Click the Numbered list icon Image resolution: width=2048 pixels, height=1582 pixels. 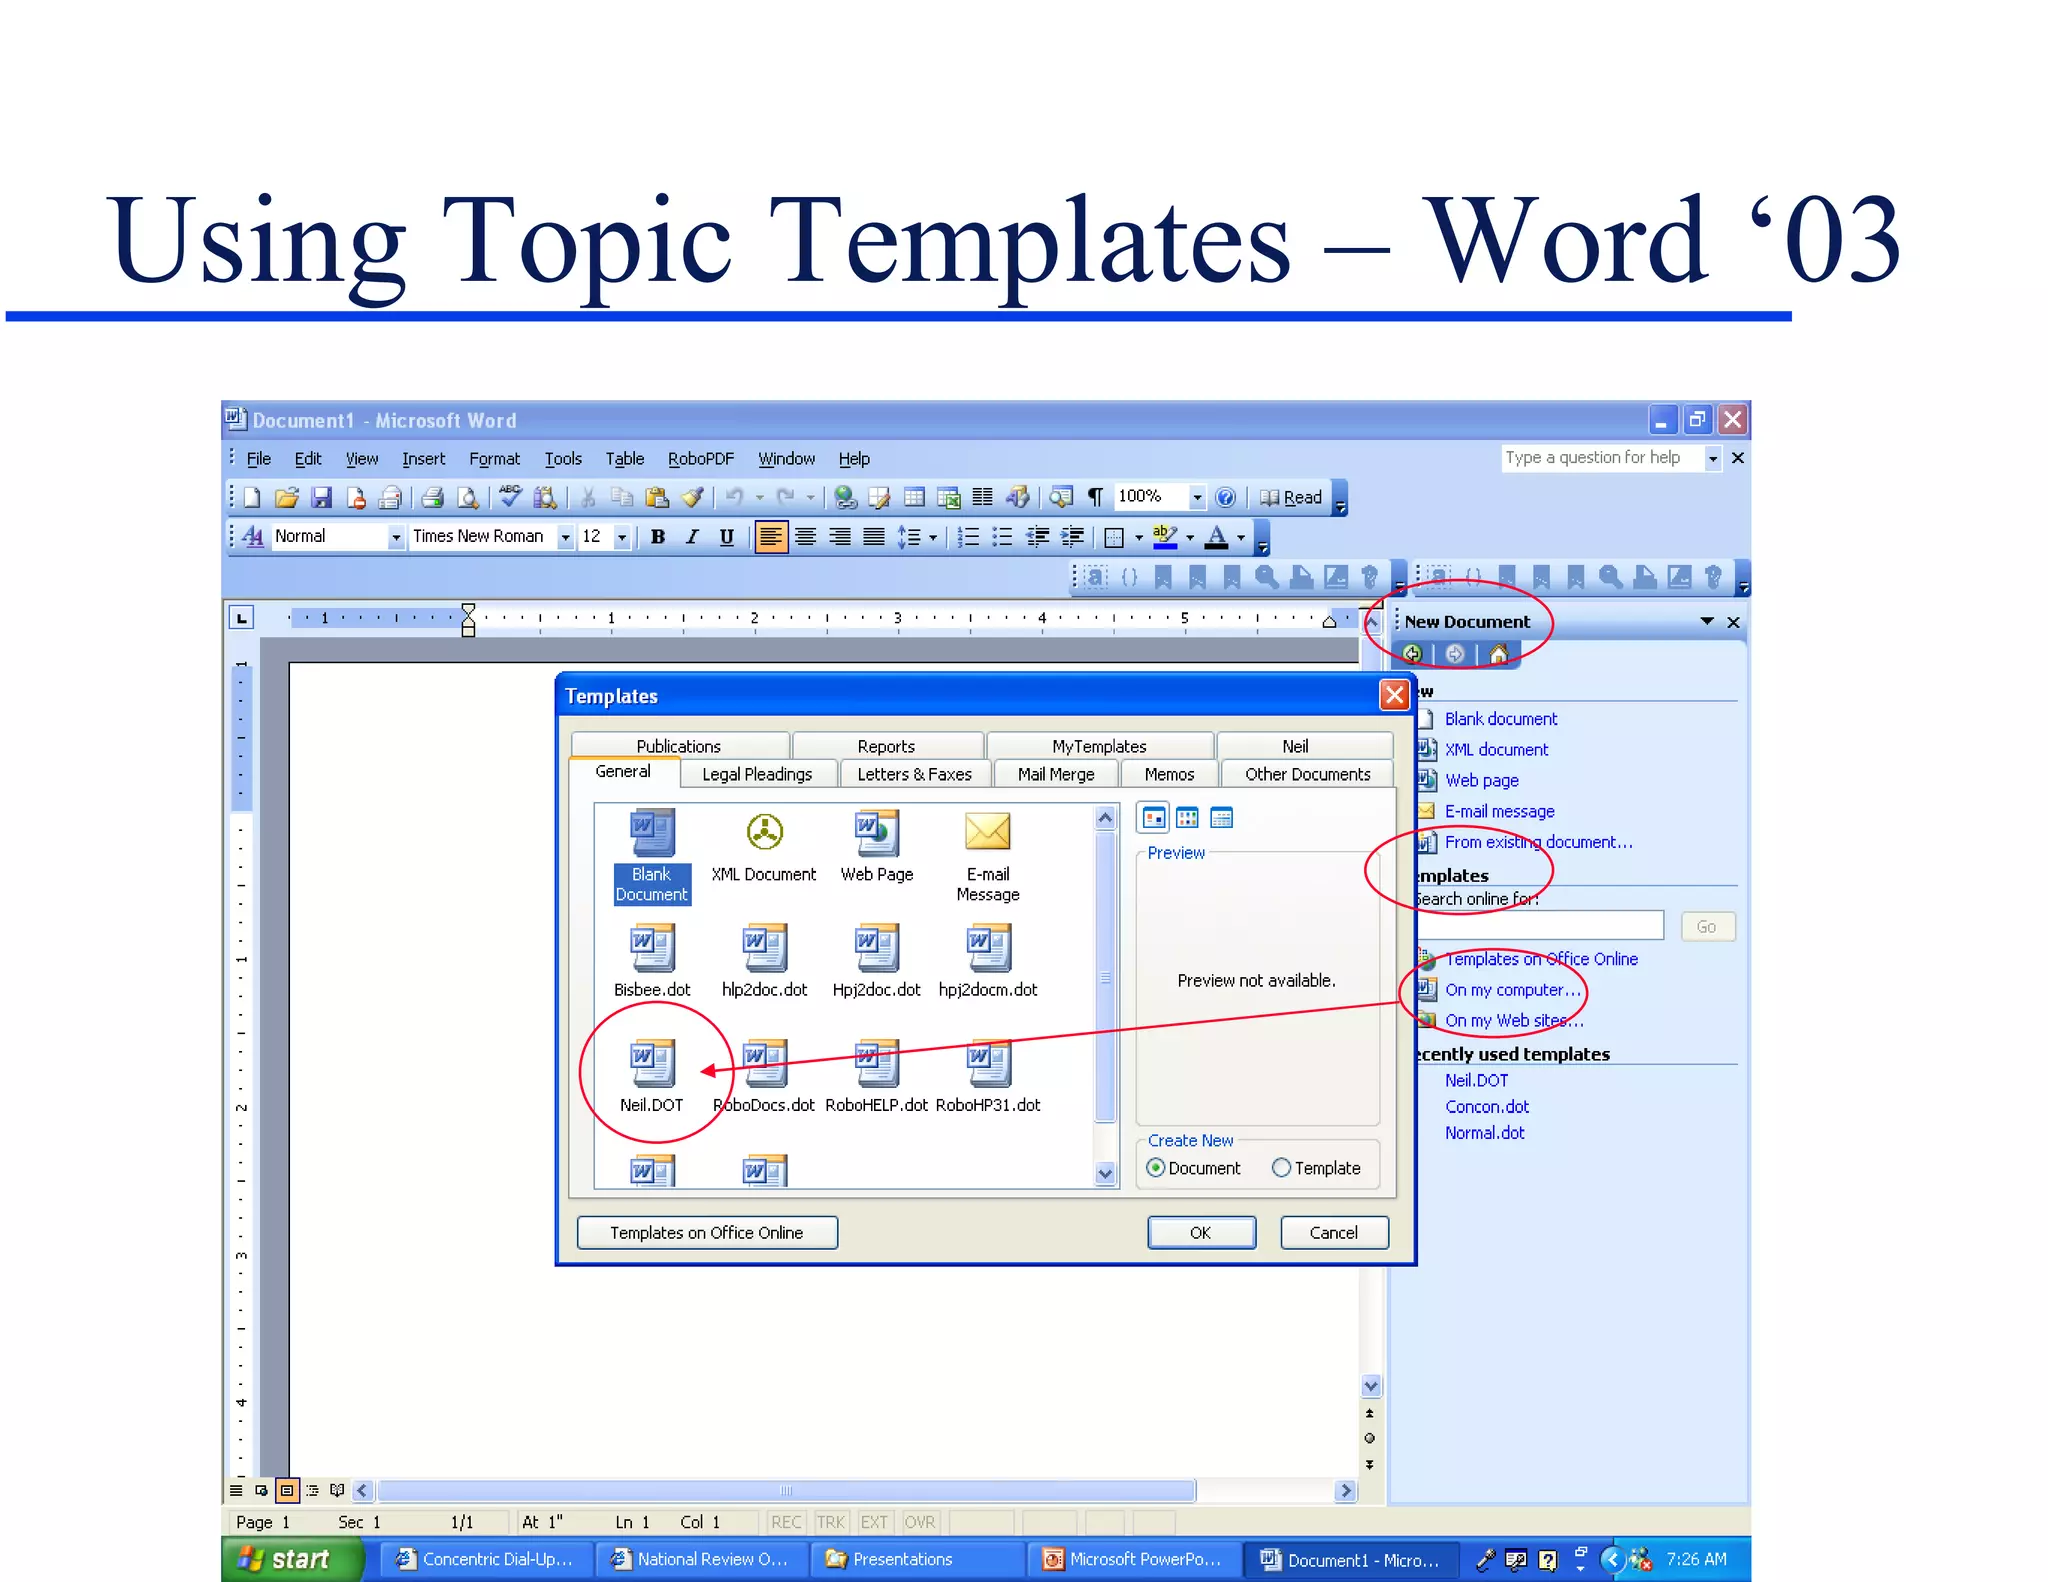[x=967, y=537]
